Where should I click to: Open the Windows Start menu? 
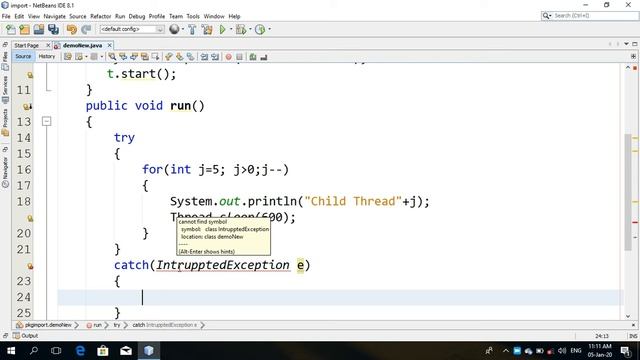[11, 351]
